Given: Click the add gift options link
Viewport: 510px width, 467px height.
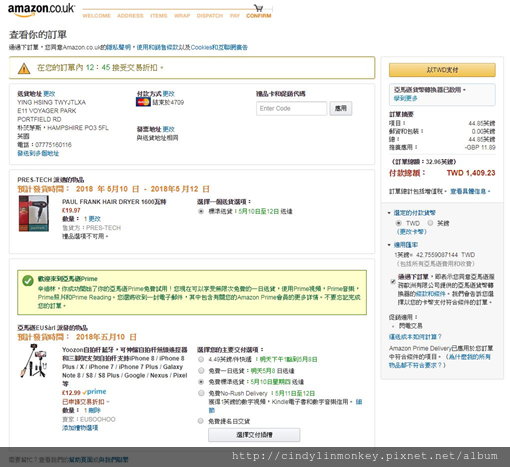Looking at the screenshot, I should [x=80, y=428].
